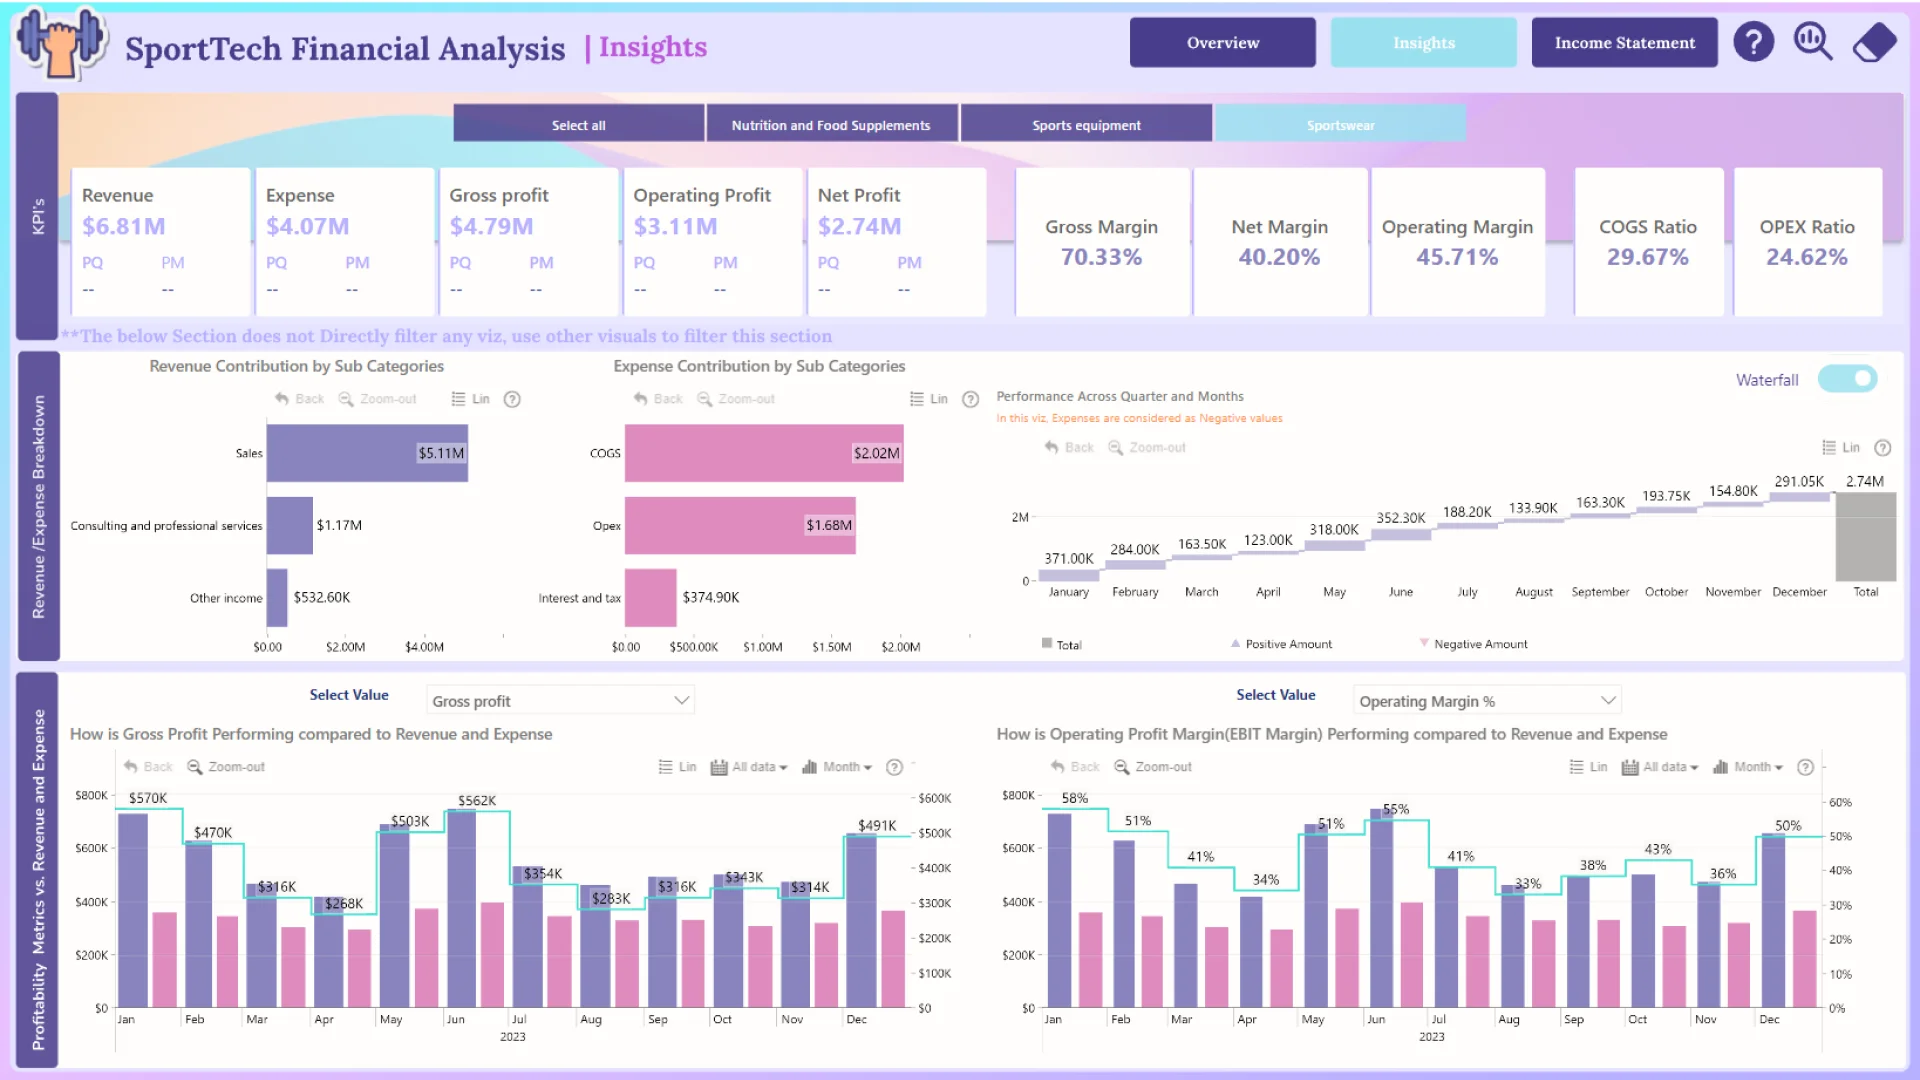Image resolution: width=1920 pixels, height=1080 pixels.
Task: Click the OPEX Ratio 24.62% card
Action: pyautogui.click(x=1807, y=242)
